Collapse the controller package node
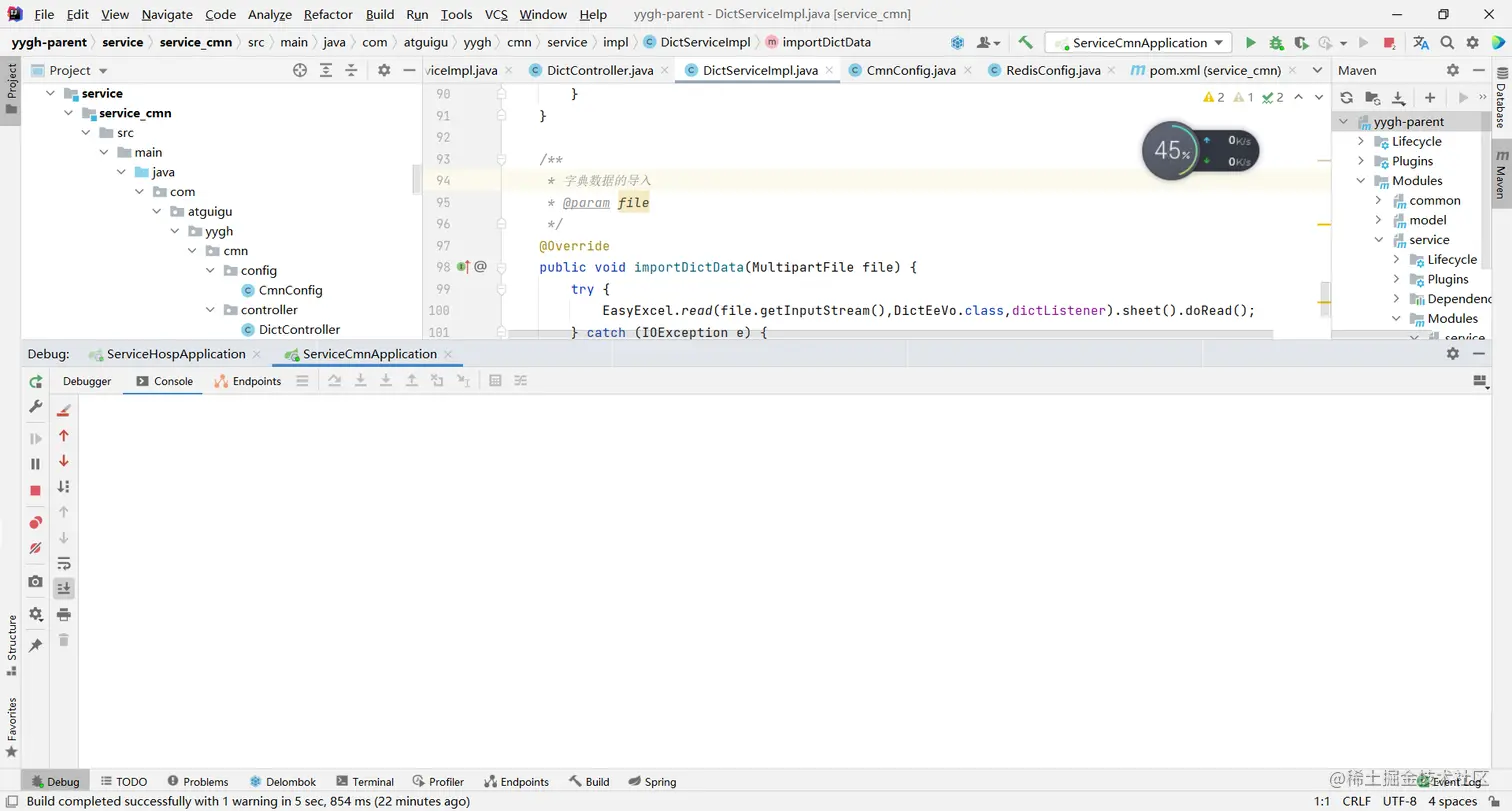1512x811 pixels. (210, 310)
